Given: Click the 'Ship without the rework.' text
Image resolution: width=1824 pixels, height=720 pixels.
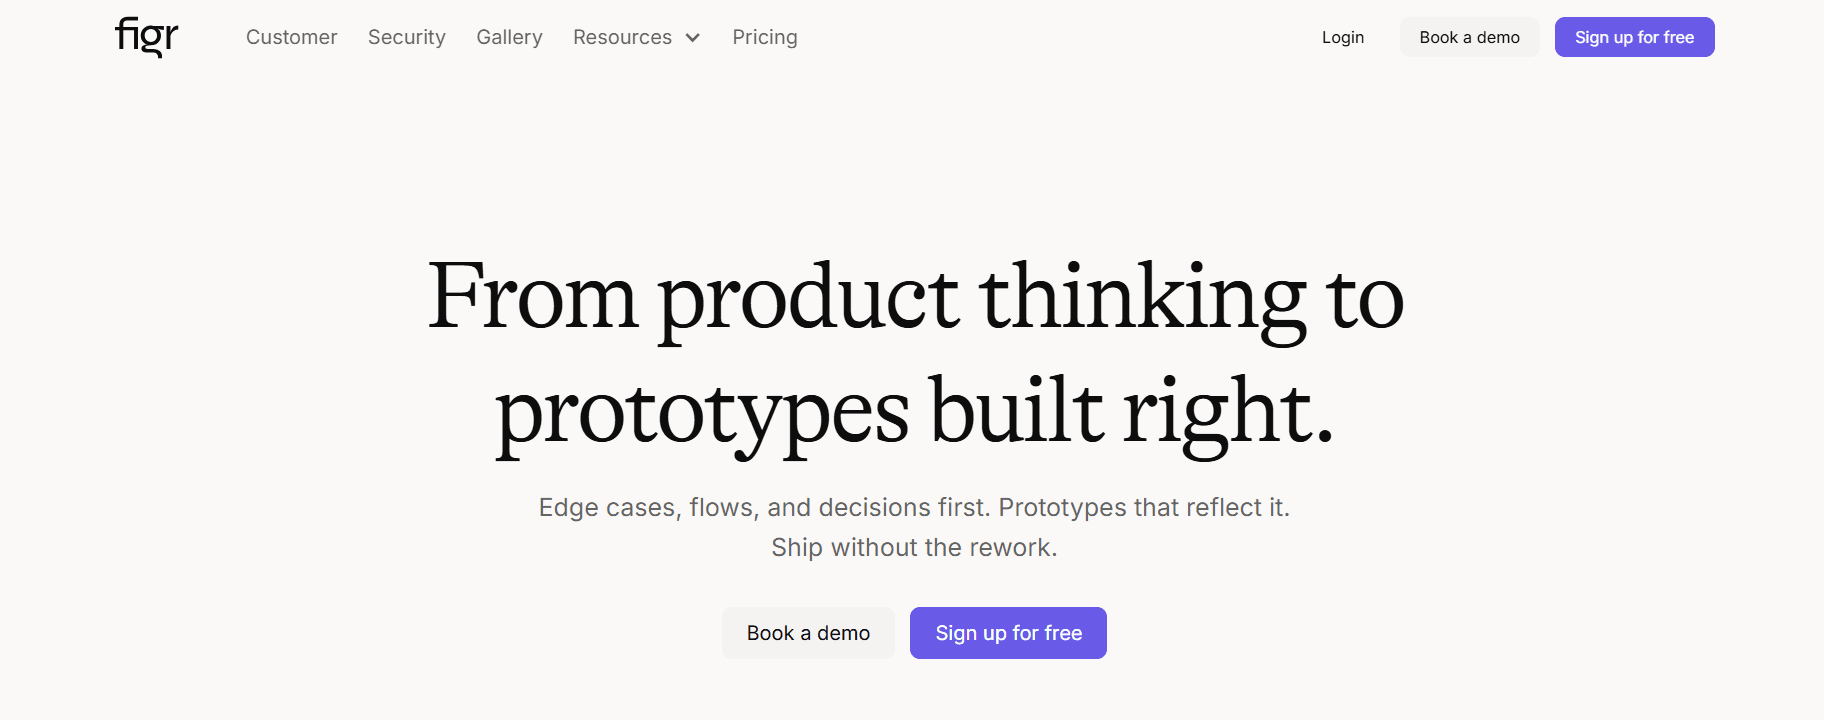Looking at the screenshot, I should point(914,548).
